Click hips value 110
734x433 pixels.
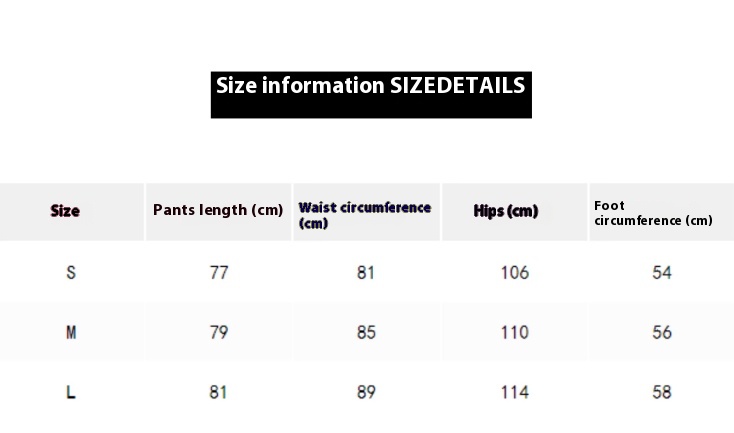pyautogui.click(x=514, y=332)
